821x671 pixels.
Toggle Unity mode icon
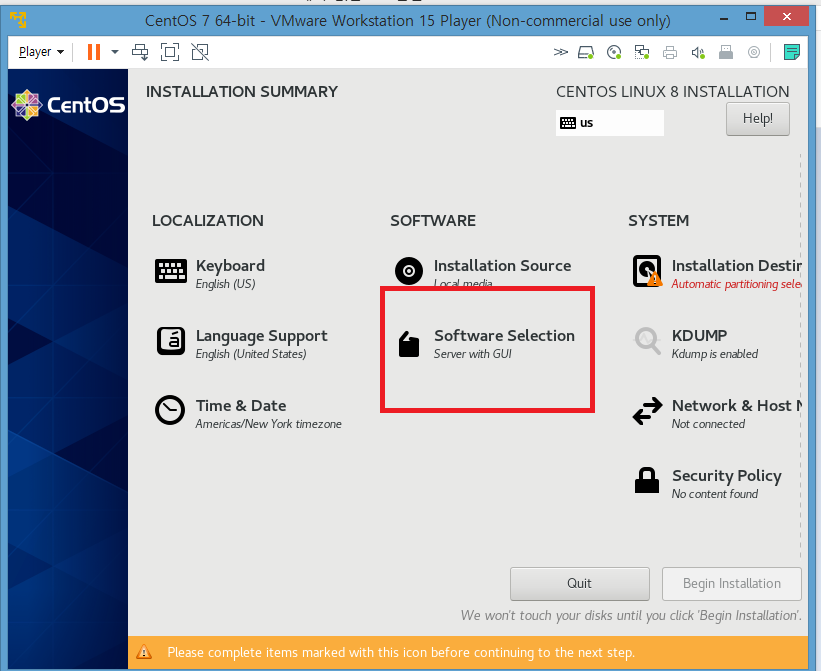pyautogui.click(x=200, y=52)
